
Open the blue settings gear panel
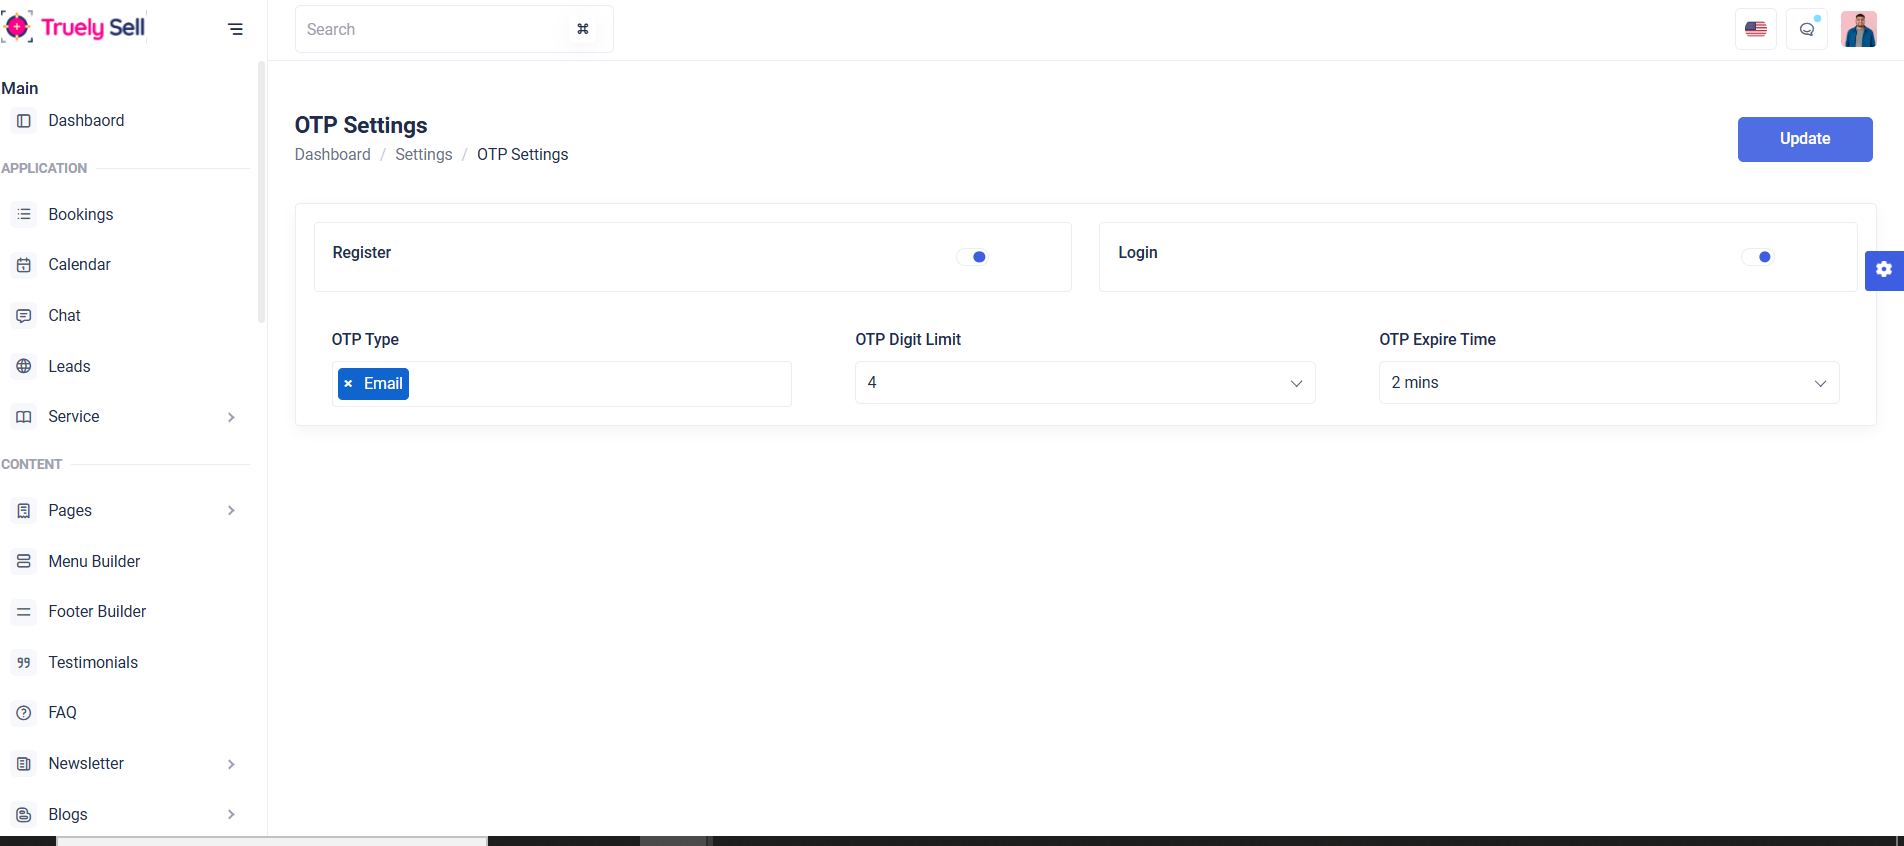[x=1883, y=270]
